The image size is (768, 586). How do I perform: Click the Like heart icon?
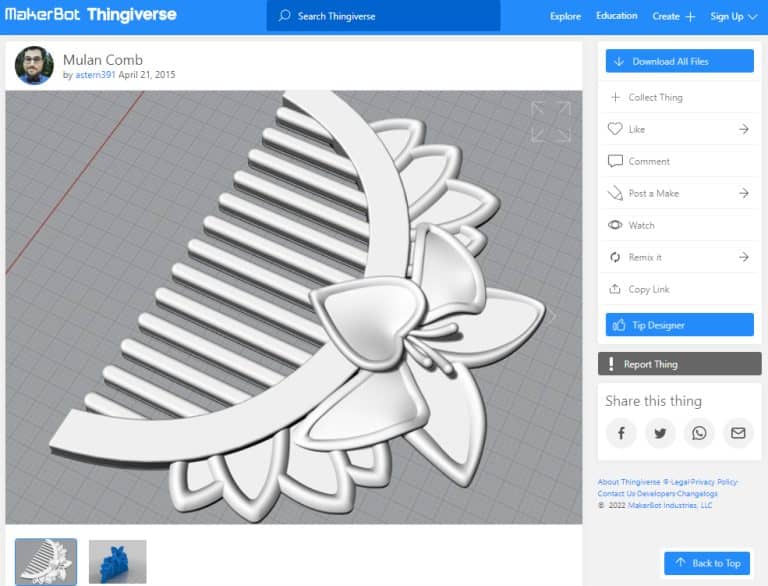[x=615, y=129]
